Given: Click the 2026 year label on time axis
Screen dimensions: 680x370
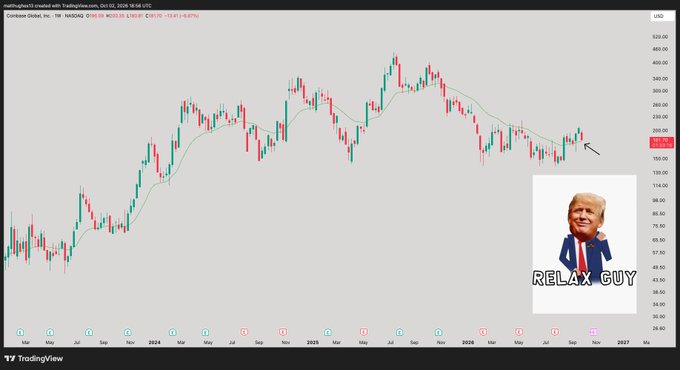Looking at the screenshot, I should click(x=468, y=343).
